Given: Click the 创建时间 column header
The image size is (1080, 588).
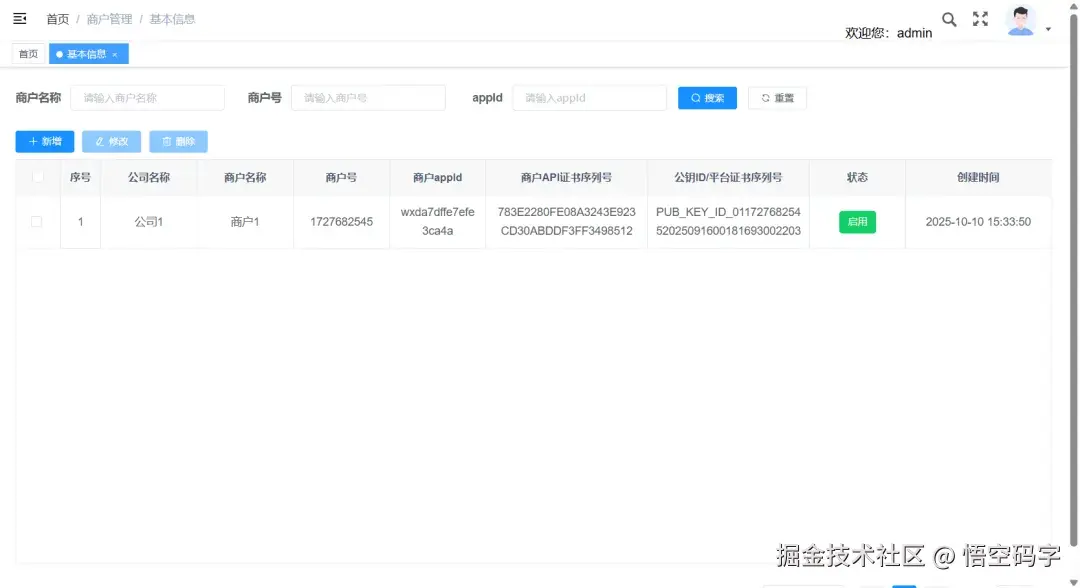Looking at the screenshot, I should [x=978, y=178].
